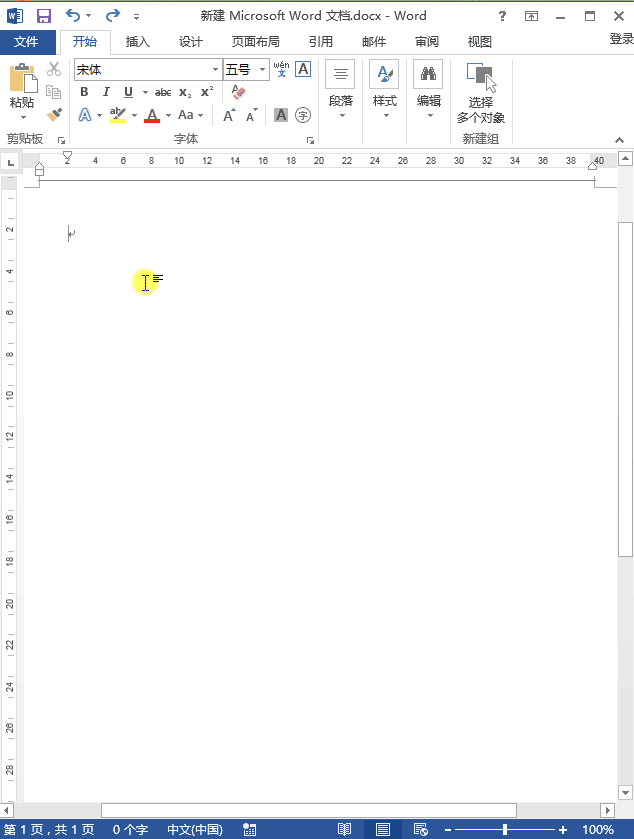634x839 pixels.
Task: Toggle subscript formatting
Action: tap(185, 93)
